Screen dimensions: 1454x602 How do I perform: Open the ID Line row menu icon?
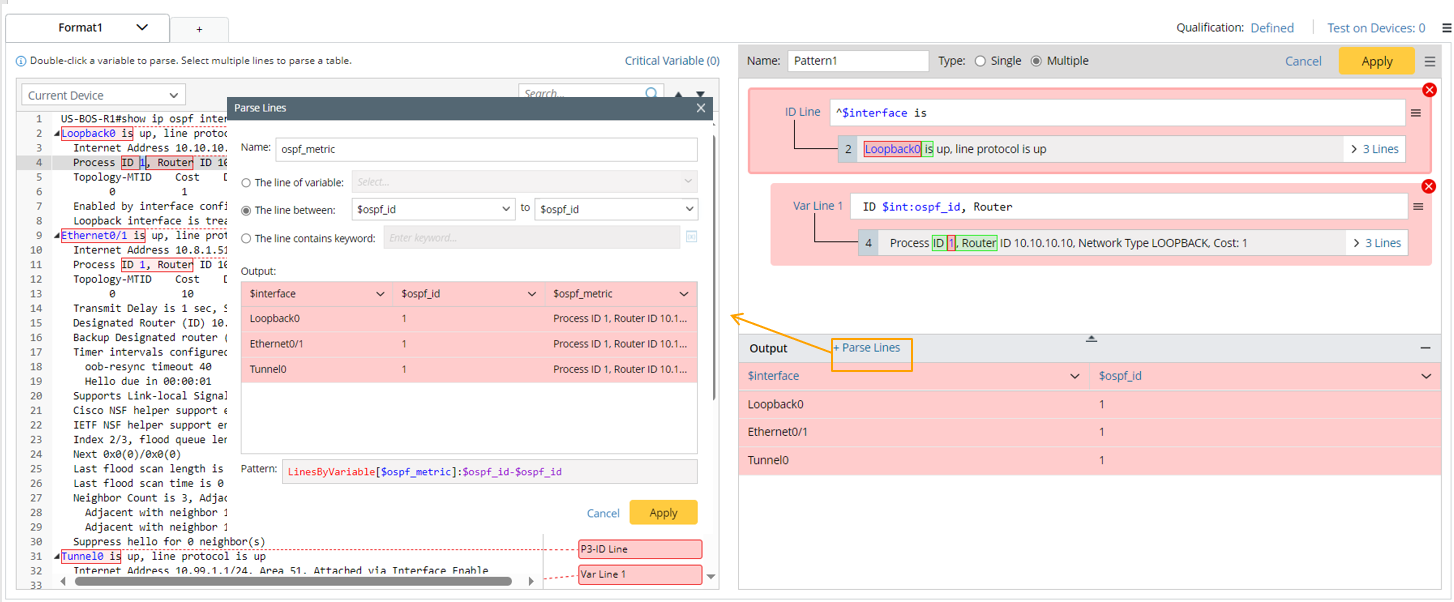(x=1416, y=114)
